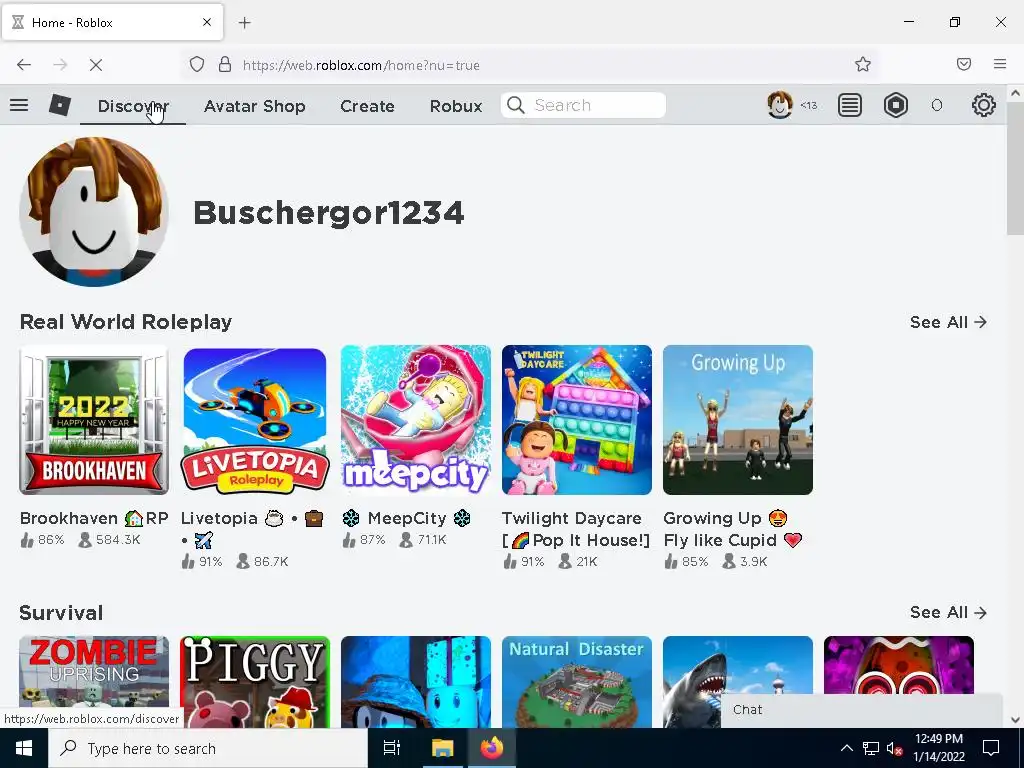Open the Discover tab
The height and width of the screenshot is (768, 1024).
[x=133, y=106]
